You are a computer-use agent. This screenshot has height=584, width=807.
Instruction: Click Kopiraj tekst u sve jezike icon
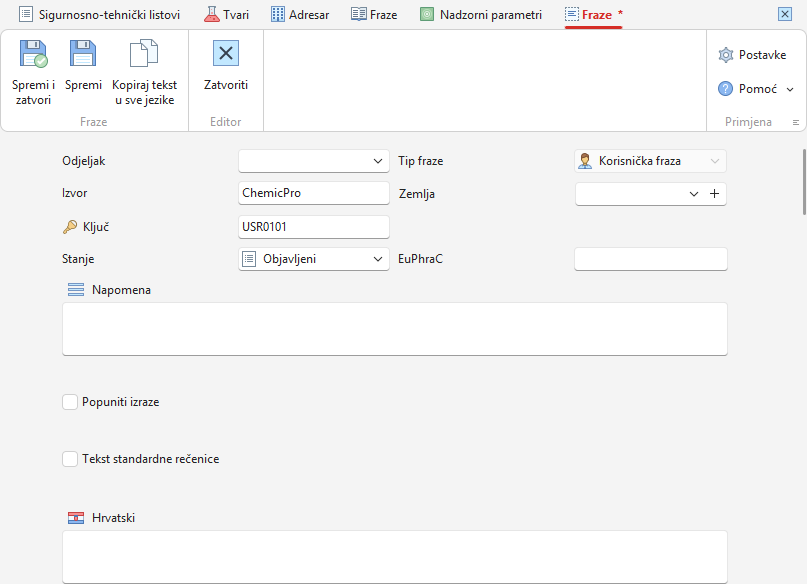pos(144,54)
